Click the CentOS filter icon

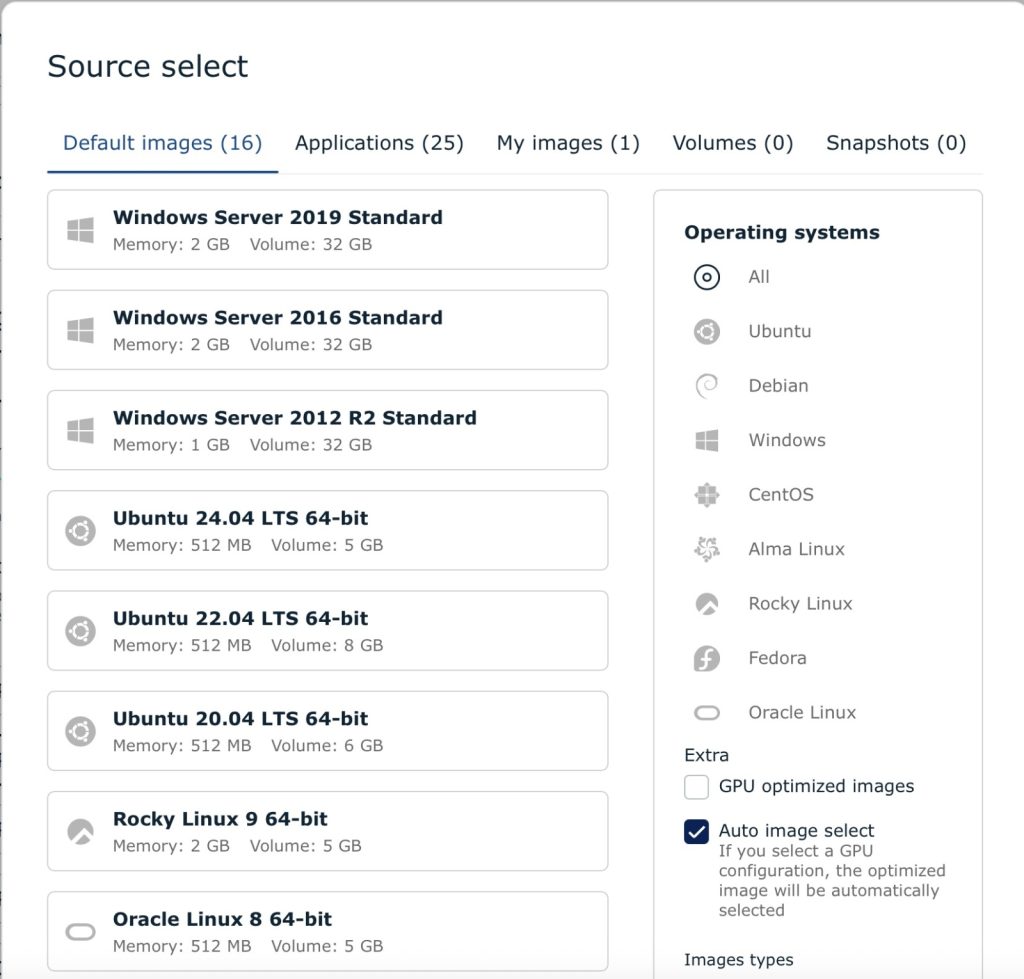[707, 494]
